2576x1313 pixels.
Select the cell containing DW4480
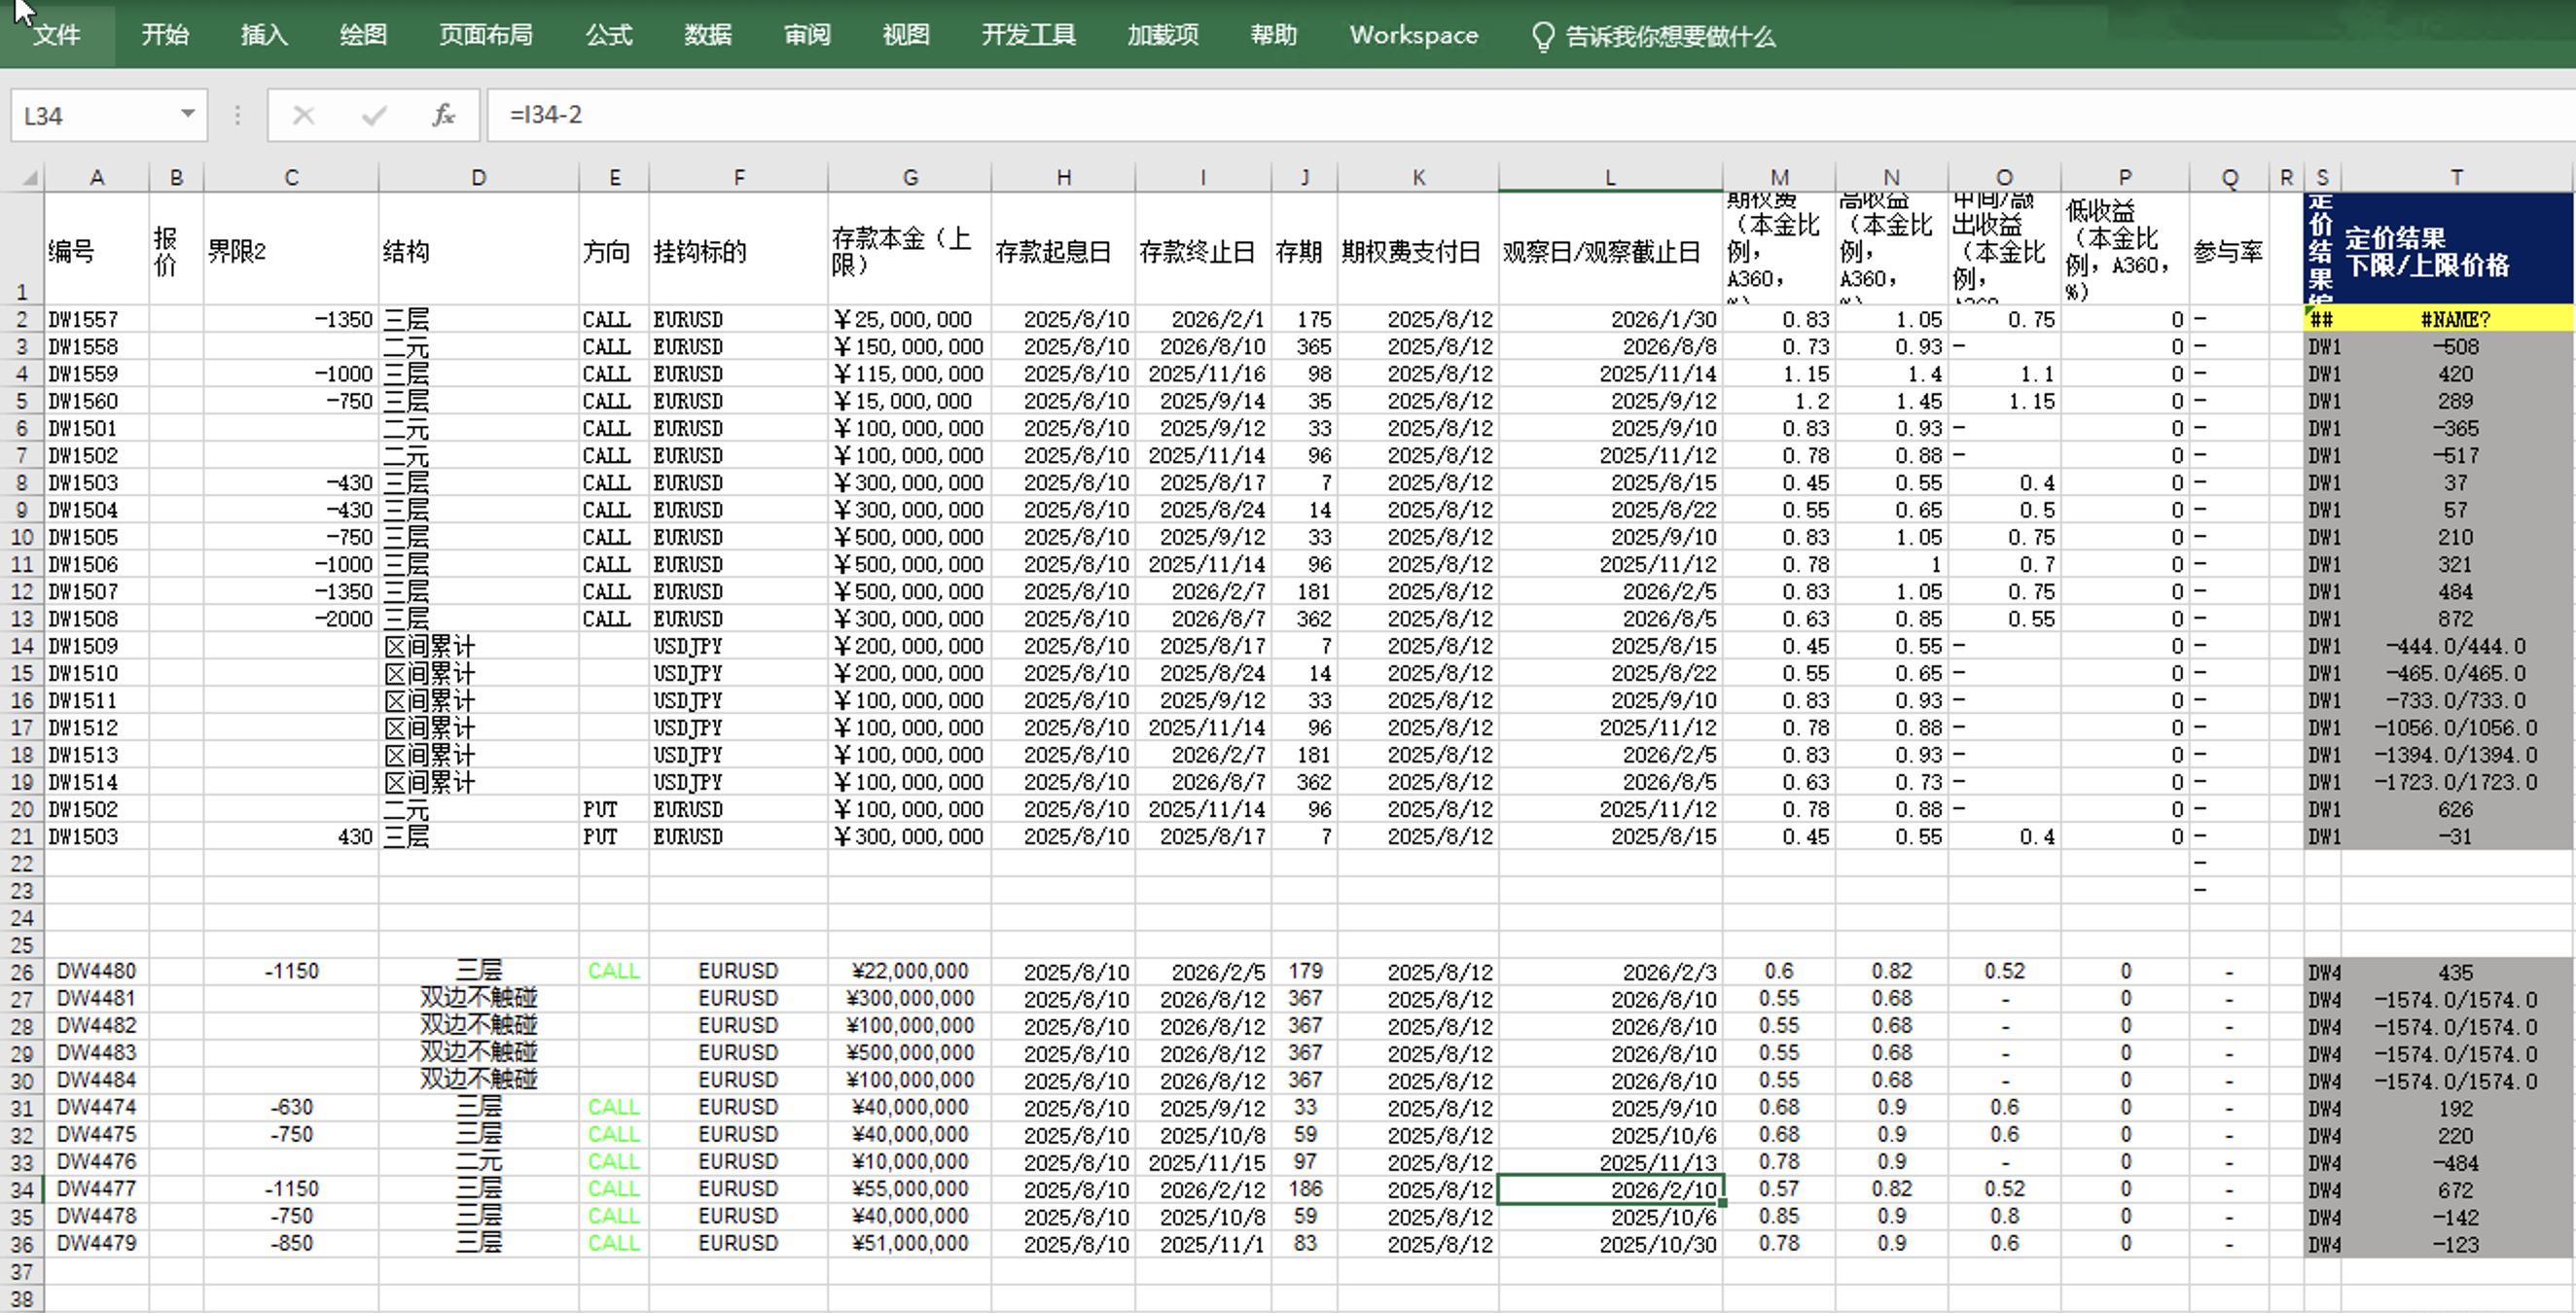pyautogui.click(x=96, y=971)
